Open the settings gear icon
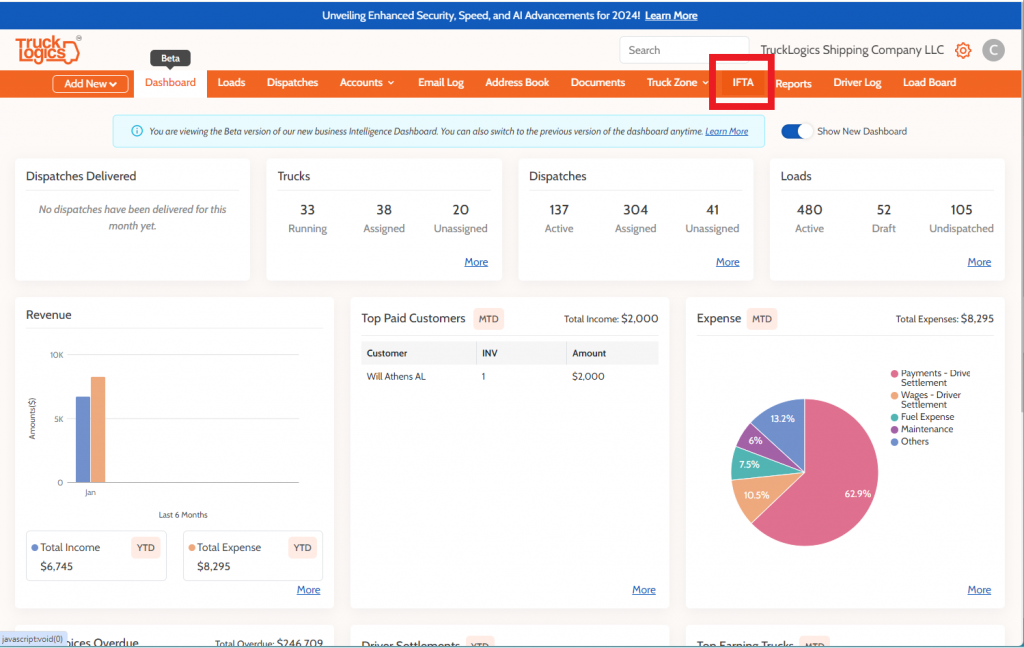This screenshot has height=648, width=1024. (963, 50)
